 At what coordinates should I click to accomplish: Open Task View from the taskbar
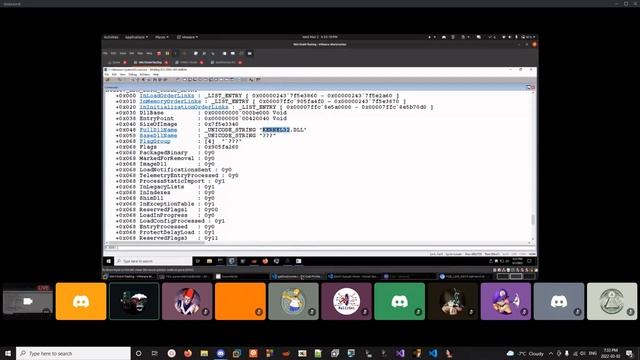(155, 353)
